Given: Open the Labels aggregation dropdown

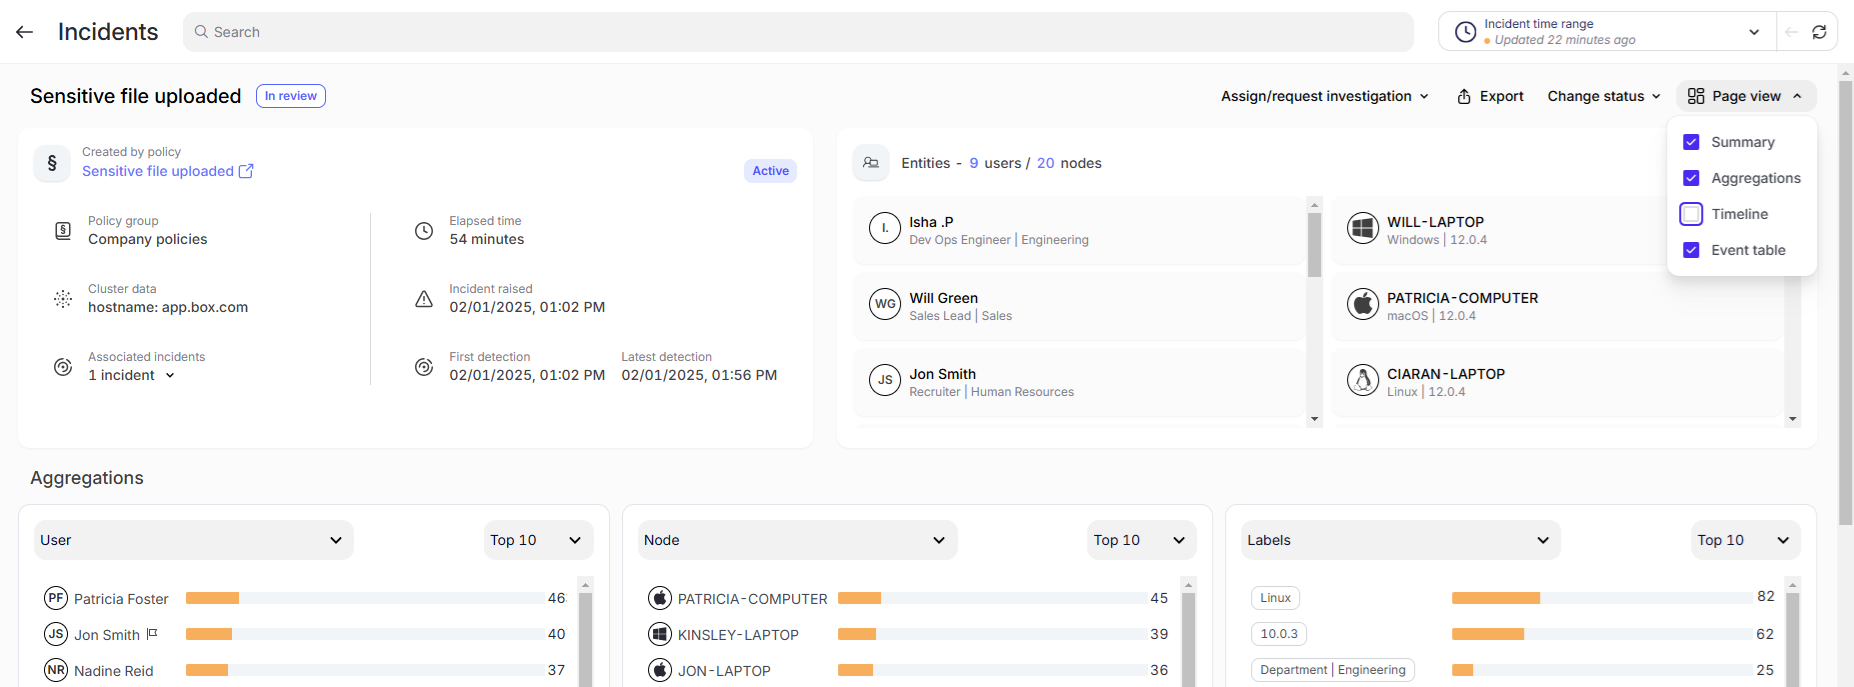Looking at the screenshot, I should coord(1399,540).
